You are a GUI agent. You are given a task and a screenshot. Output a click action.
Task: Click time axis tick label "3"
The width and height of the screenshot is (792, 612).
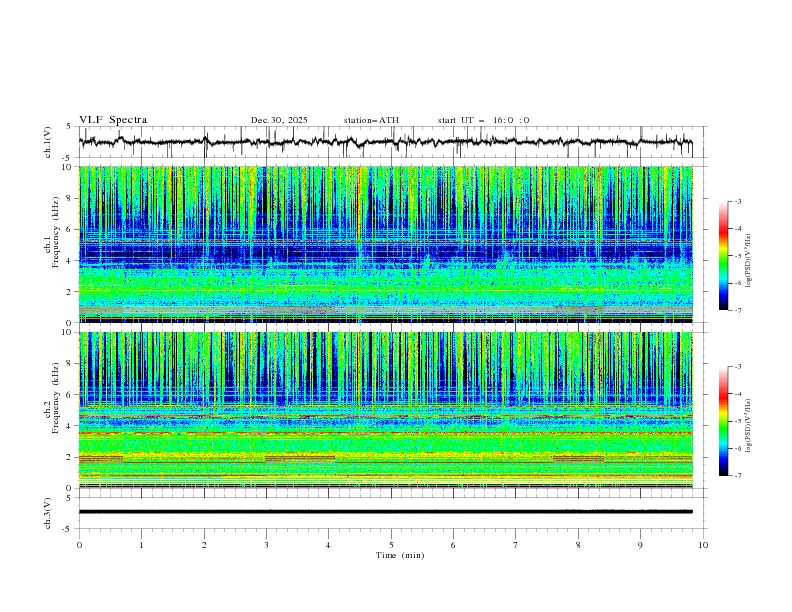266,545
